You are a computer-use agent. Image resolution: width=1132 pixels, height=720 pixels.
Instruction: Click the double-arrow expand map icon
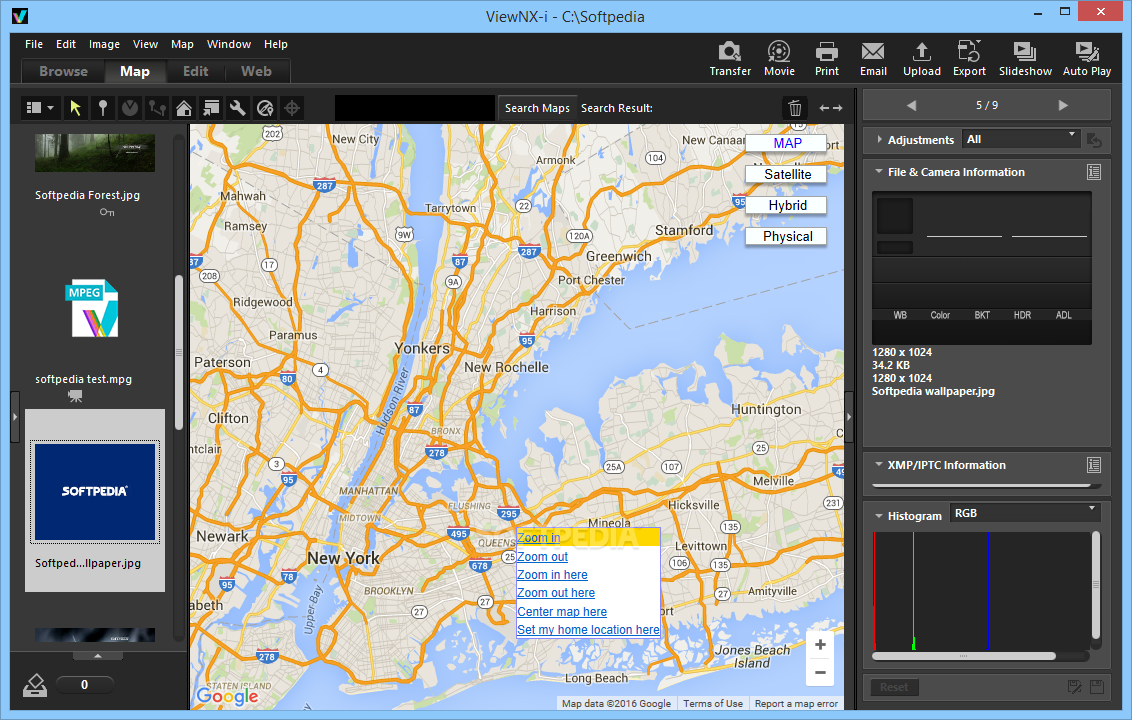[831, 108]
